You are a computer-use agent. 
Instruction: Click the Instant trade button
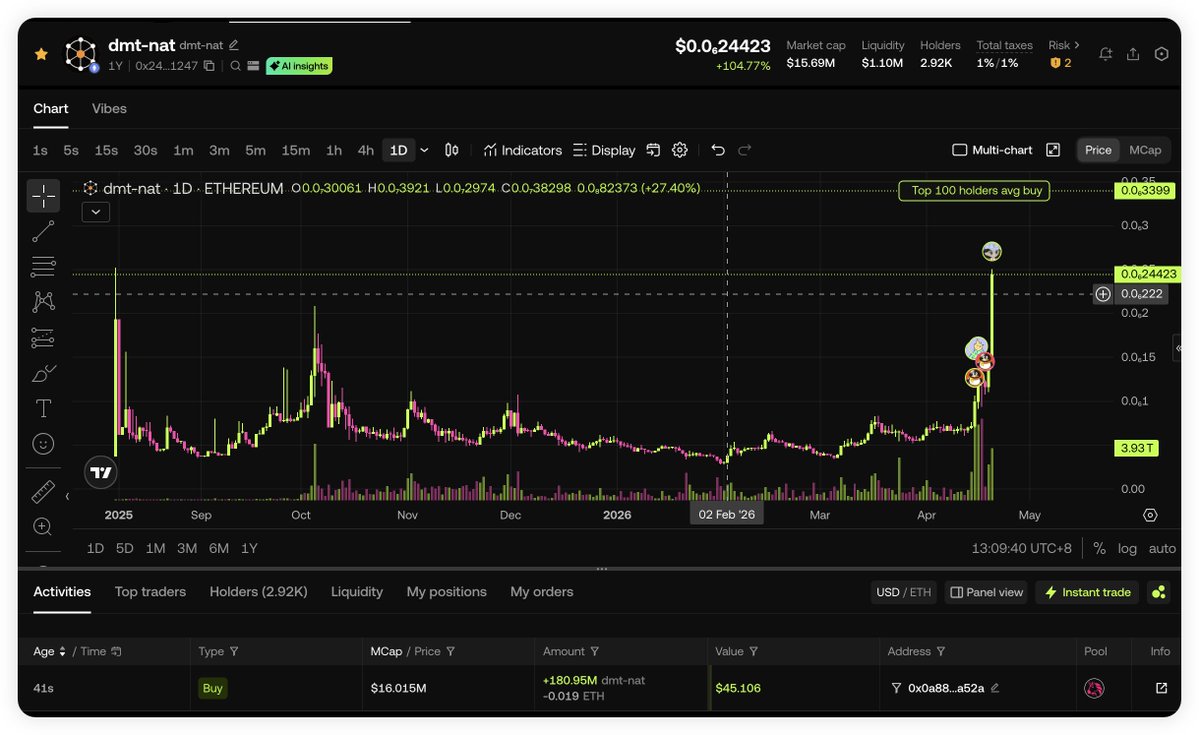click(x=1087, y=592)
